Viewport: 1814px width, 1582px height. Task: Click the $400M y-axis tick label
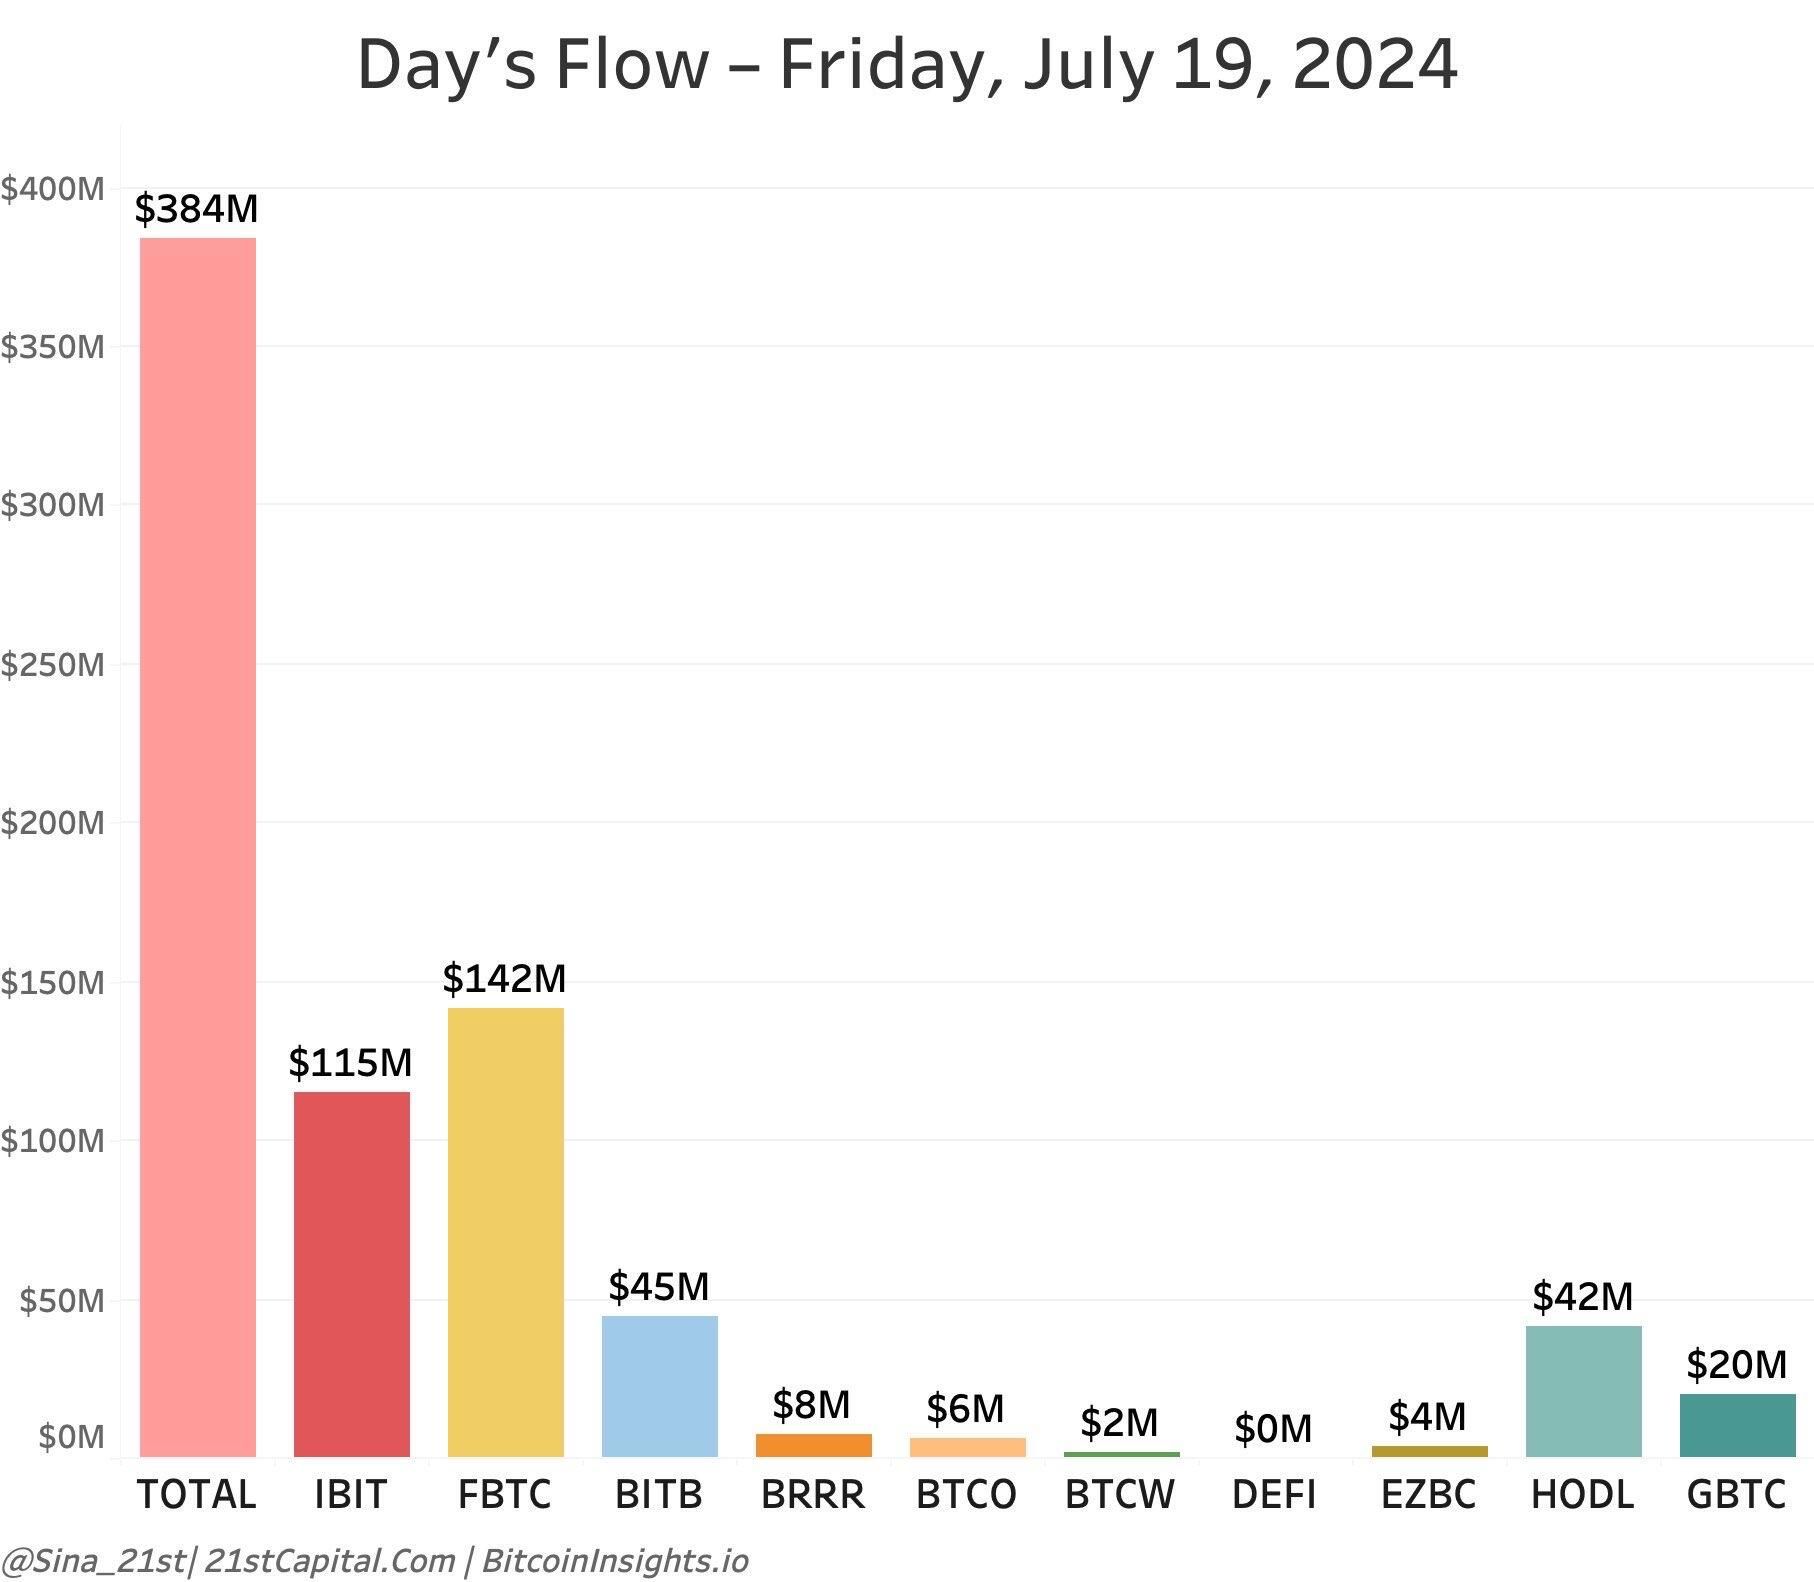[52, 188]
